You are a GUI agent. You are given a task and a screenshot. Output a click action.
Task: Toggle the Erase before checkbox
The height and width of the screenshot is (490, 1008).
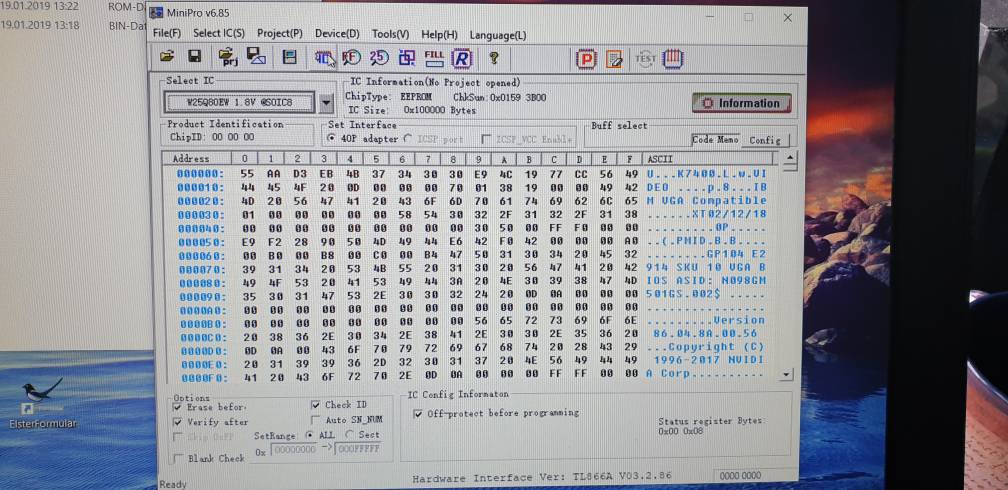pyautogui.click(x=178, y=407)
